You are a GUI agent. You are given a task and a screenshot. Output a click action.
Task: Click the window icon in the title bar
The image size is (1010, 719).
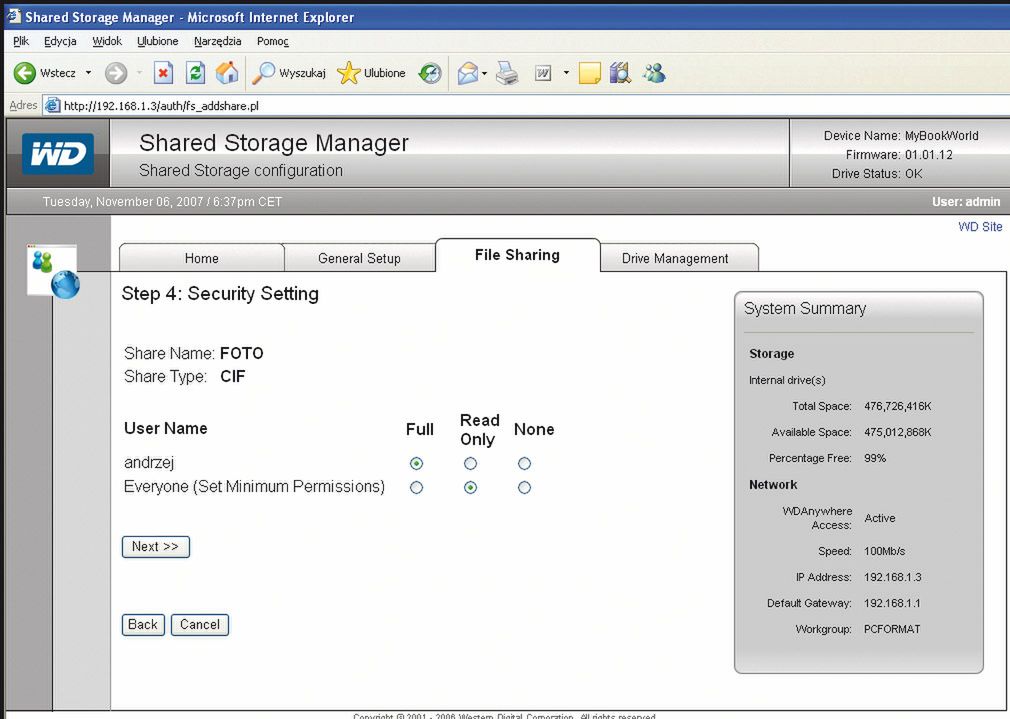(x=13, y=15)
